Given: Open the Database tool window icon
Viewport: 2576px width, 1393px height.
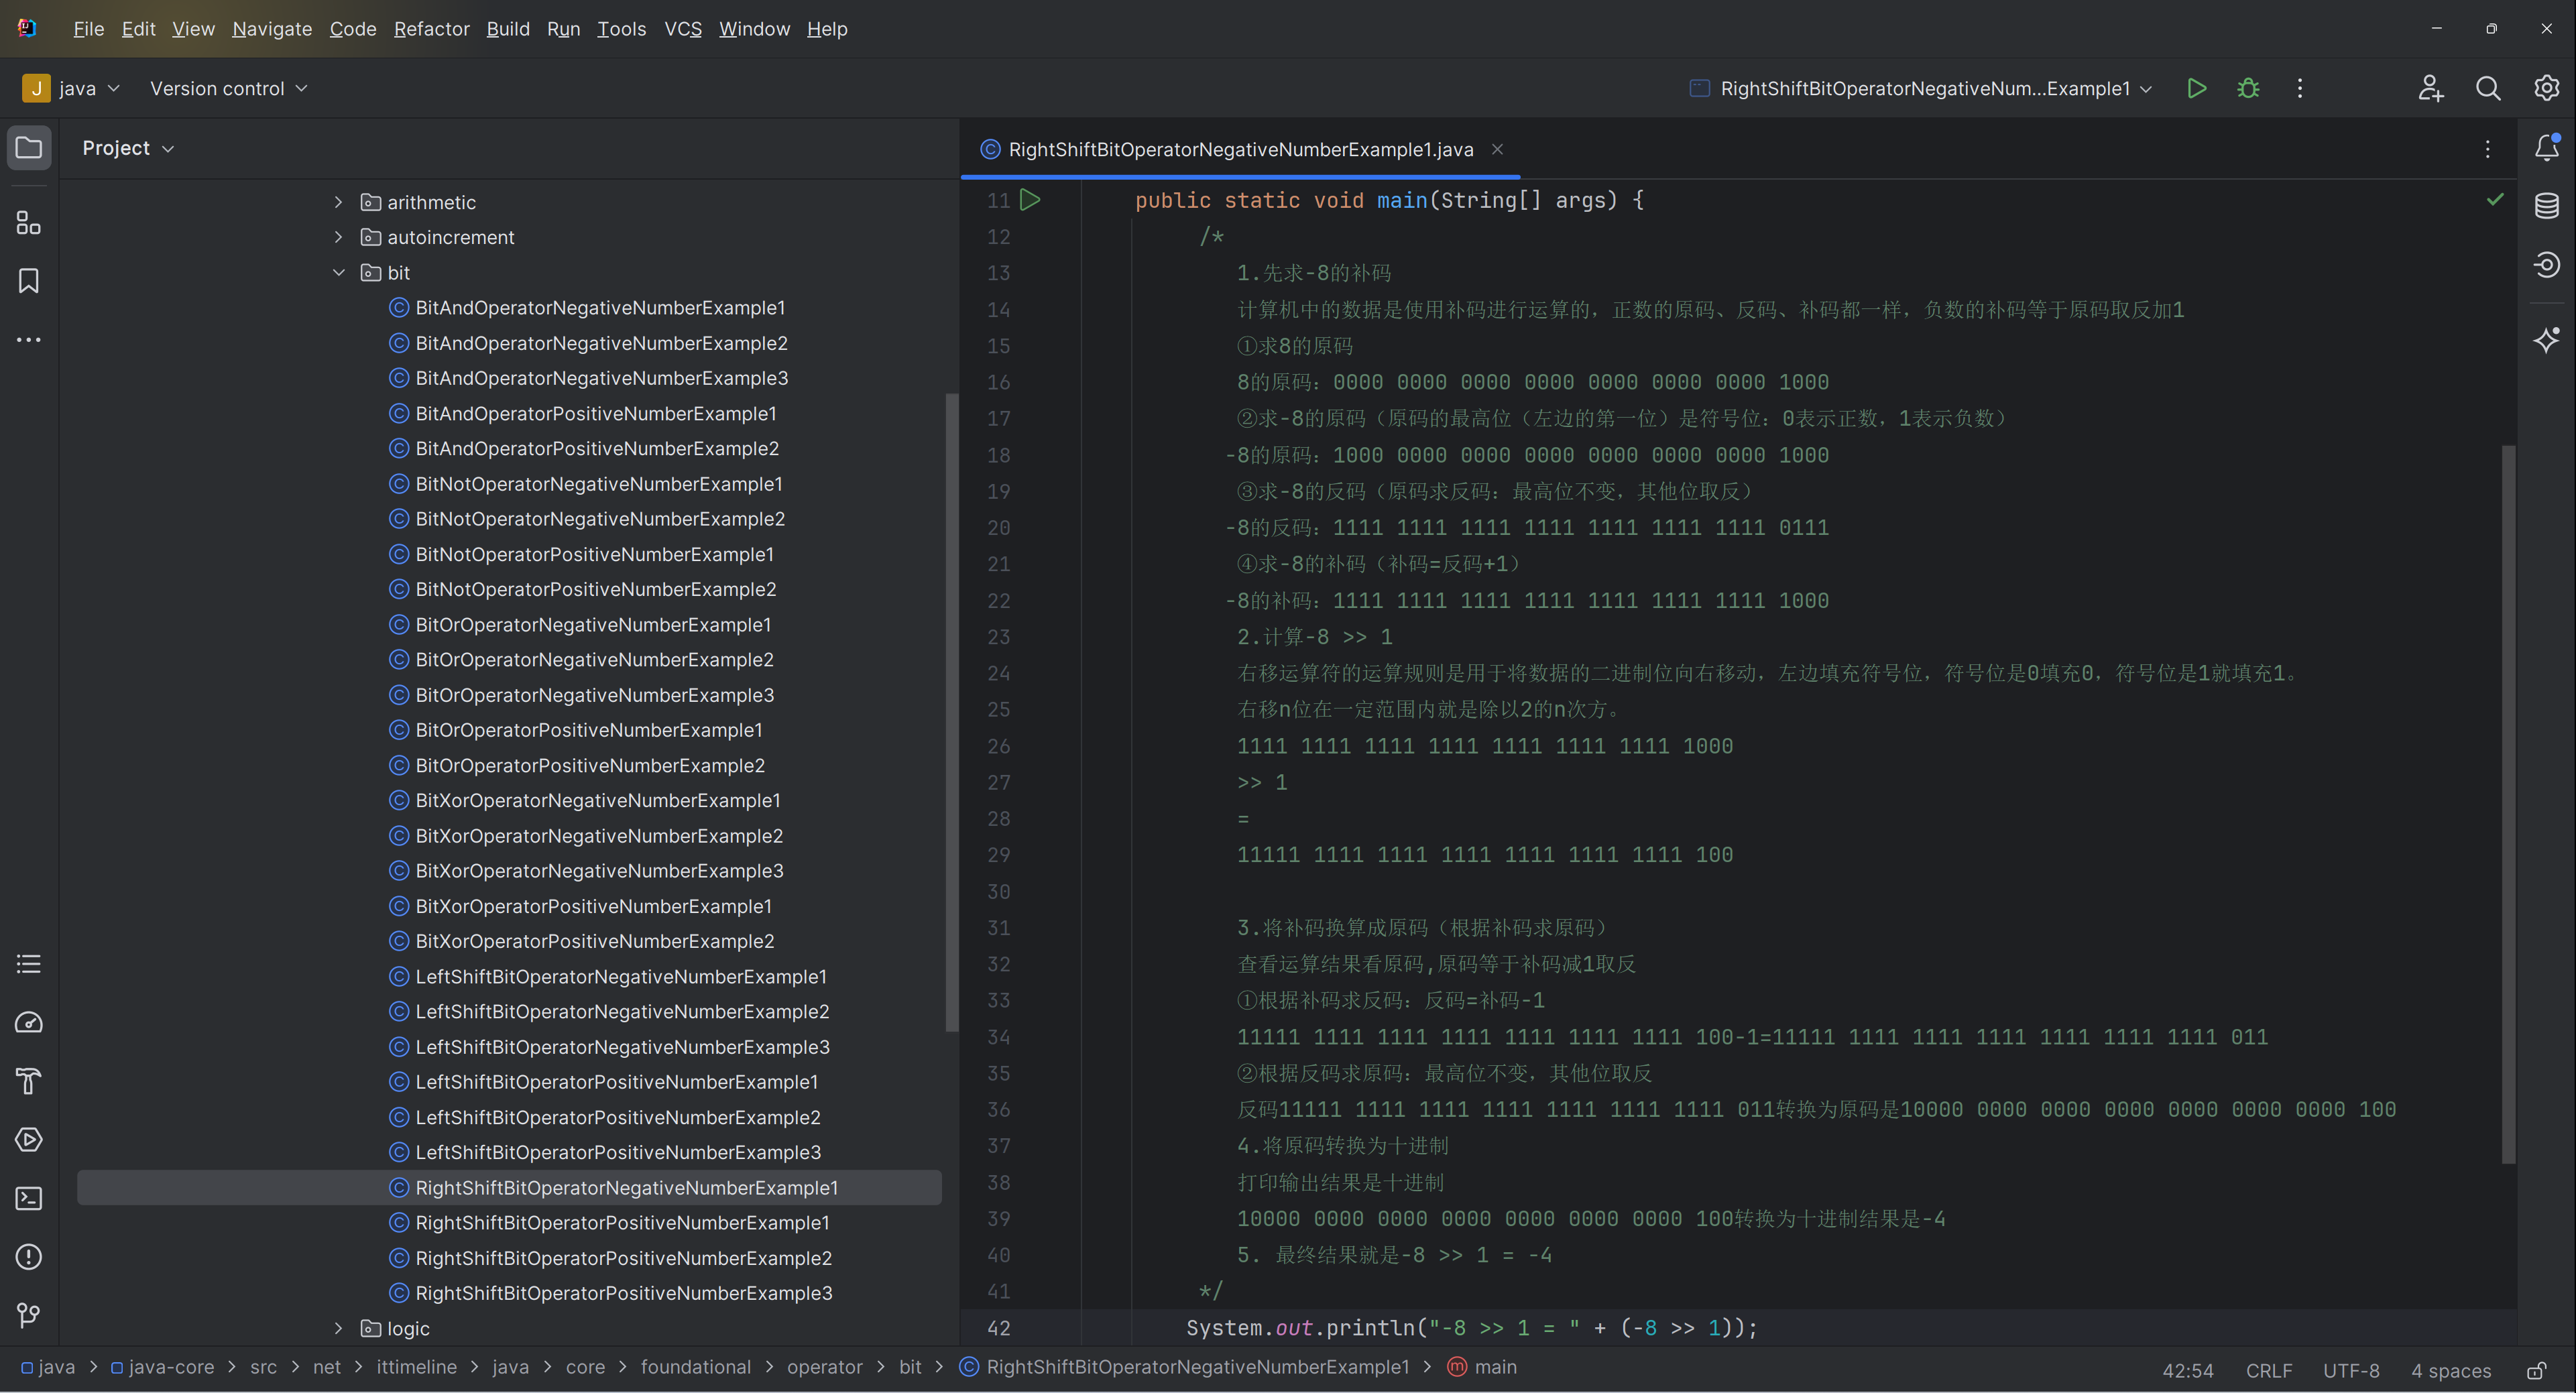Looking at the screenshot, I should click(x=2546, y=206).
